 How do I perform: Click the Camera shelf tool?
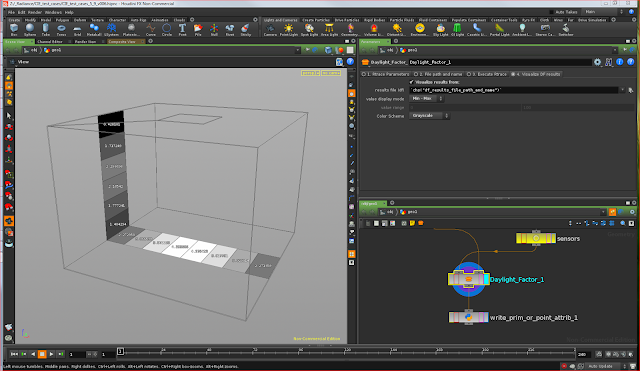(270, 29)
